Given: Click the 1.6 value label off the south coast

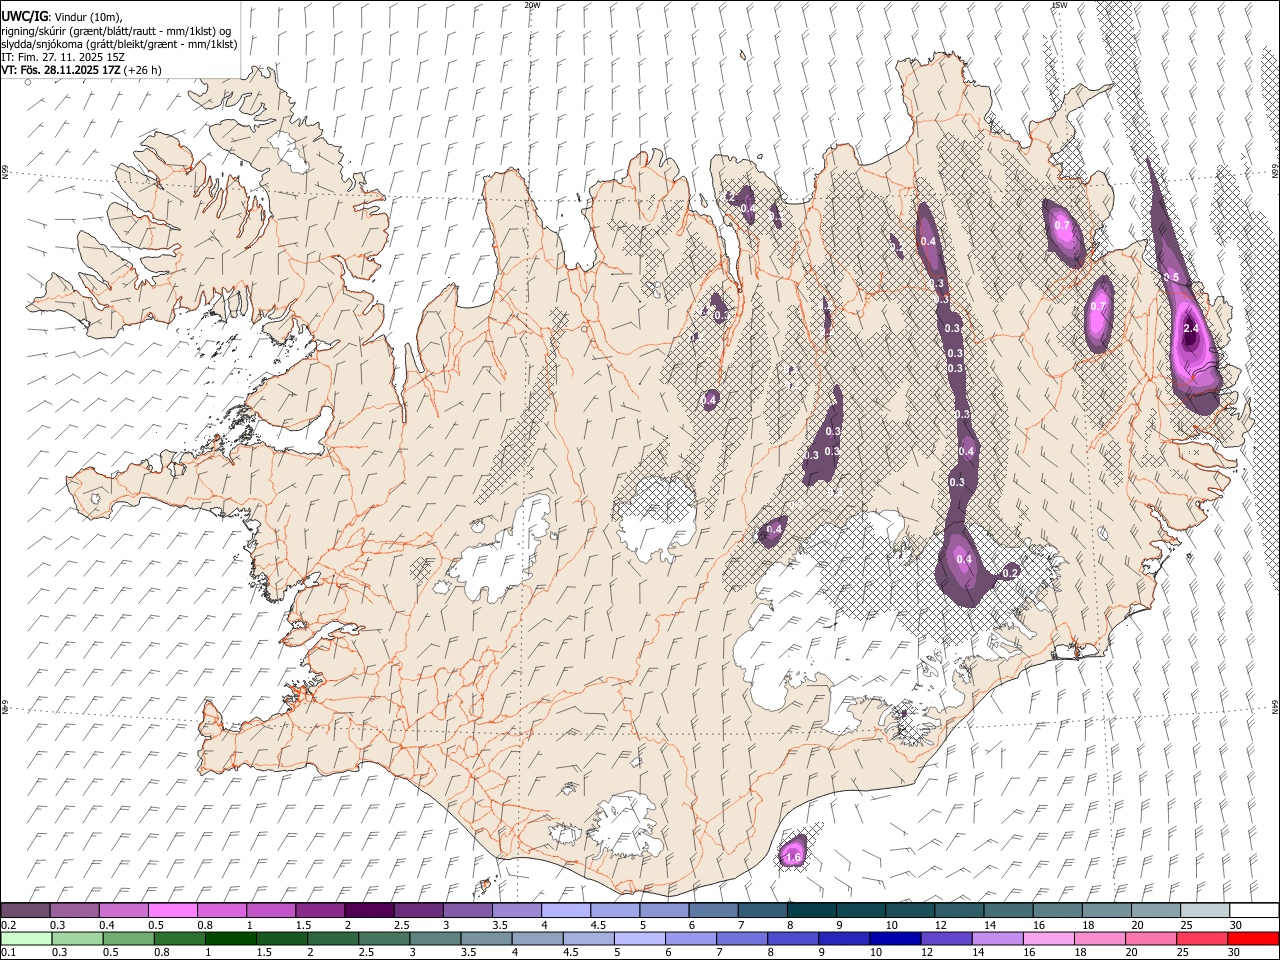Looking at the screenshot, I should pyautogui.click(x=794, y=857).
